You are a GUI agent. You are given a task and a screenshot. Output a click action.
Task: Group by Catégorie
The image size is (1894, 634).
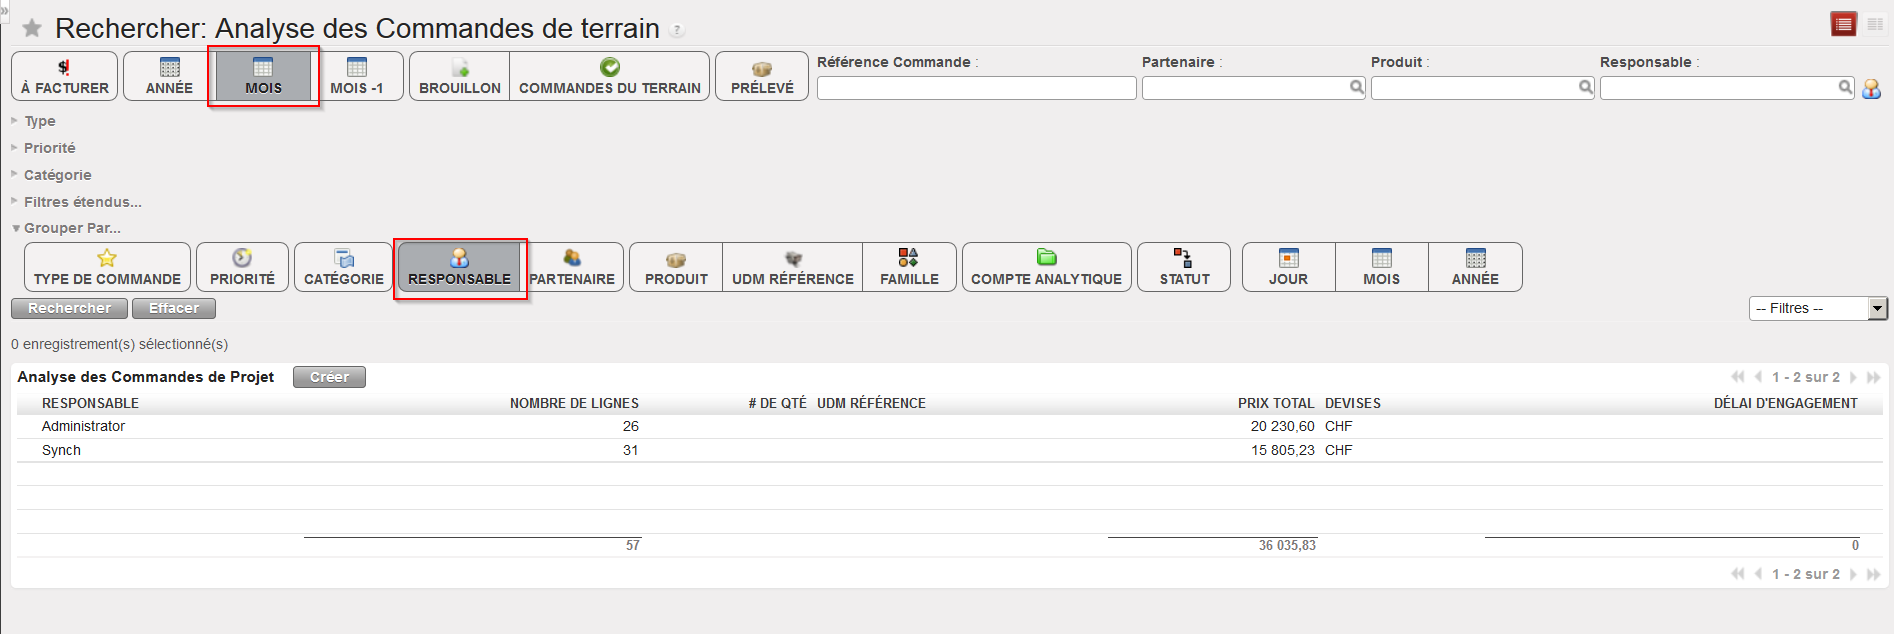(343, 267)
